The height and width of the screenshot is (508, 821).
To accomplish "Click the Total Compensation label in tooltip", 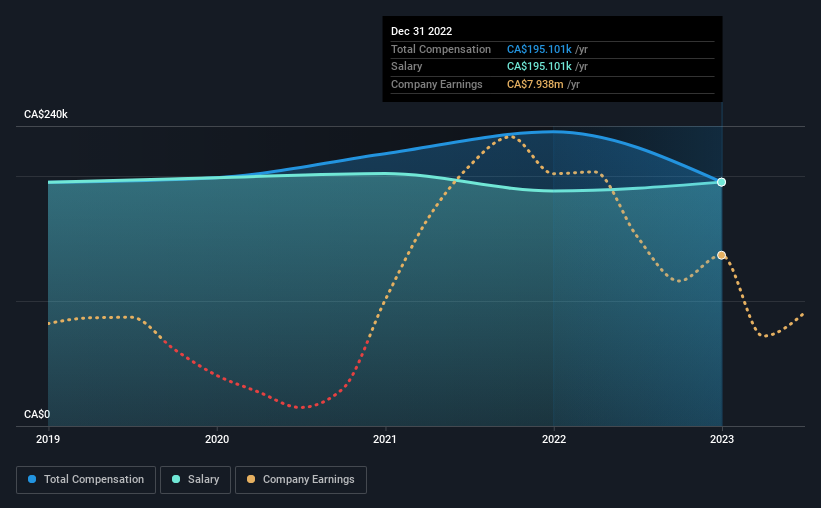I will (441, 49).
